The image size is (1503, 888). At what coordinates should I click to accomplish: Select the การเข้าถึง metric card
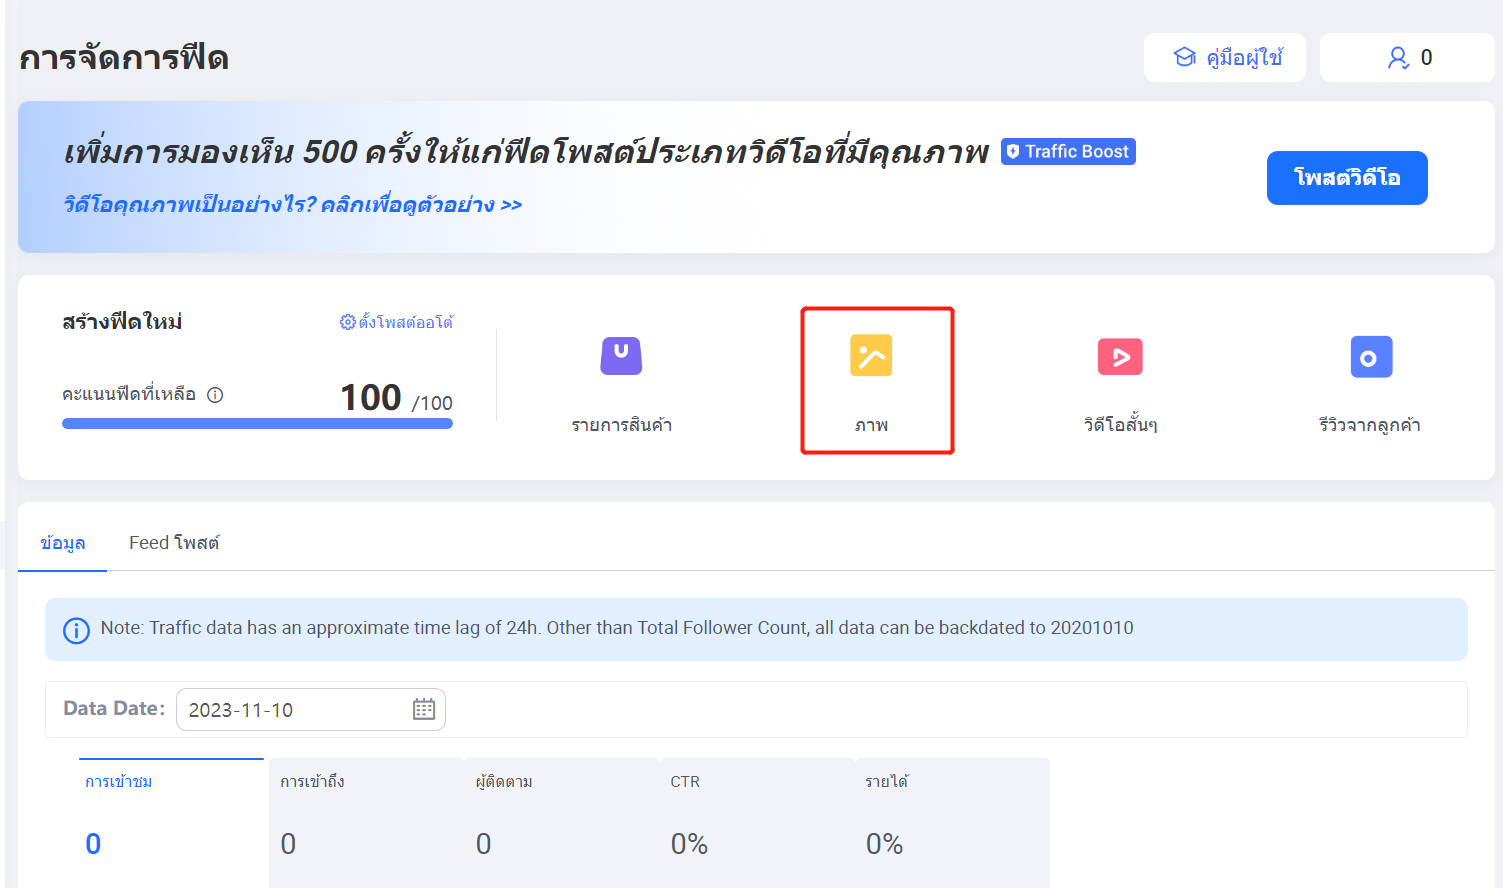pos(365,820)
